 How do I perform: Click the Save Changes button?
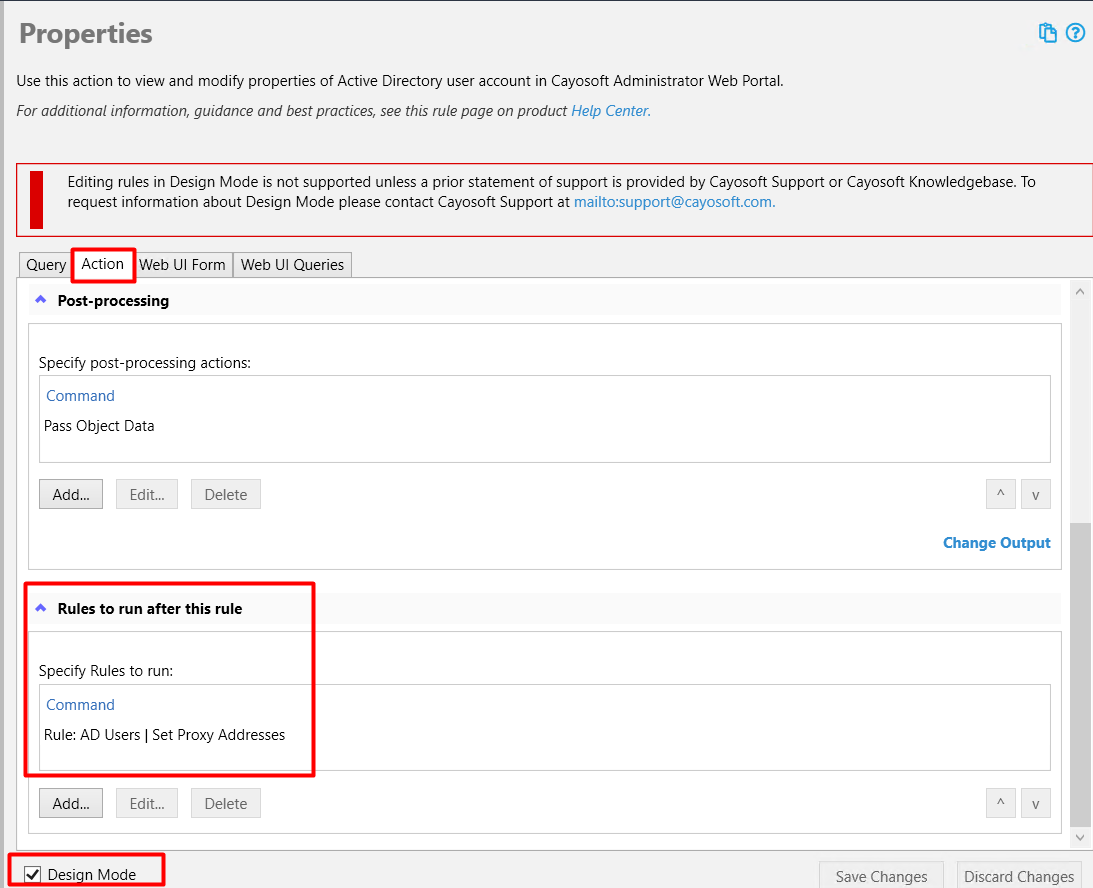(881, 876)
